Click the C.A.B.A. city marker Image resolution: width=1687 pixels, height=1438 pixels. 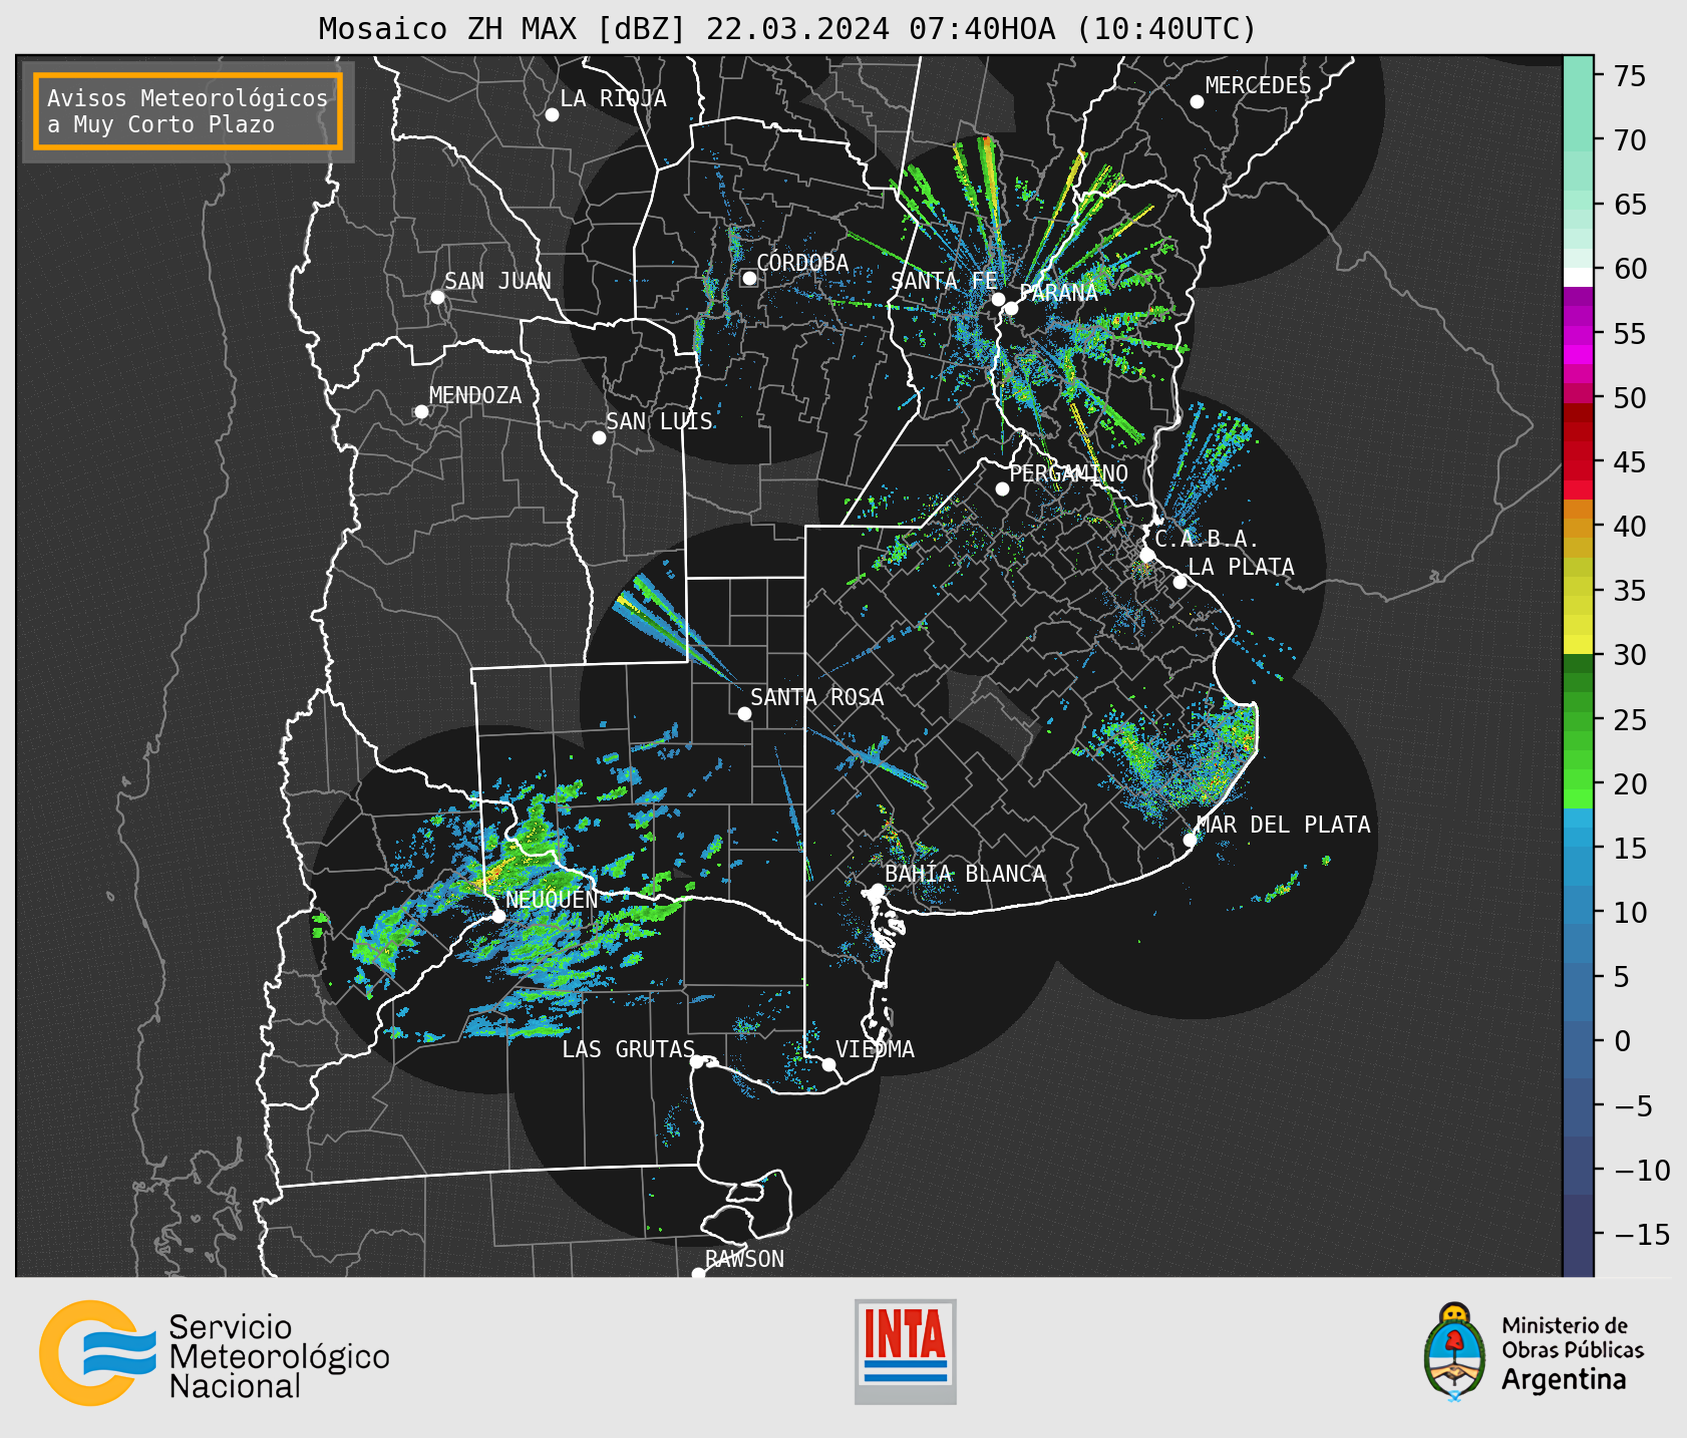tap(1148, 555)
